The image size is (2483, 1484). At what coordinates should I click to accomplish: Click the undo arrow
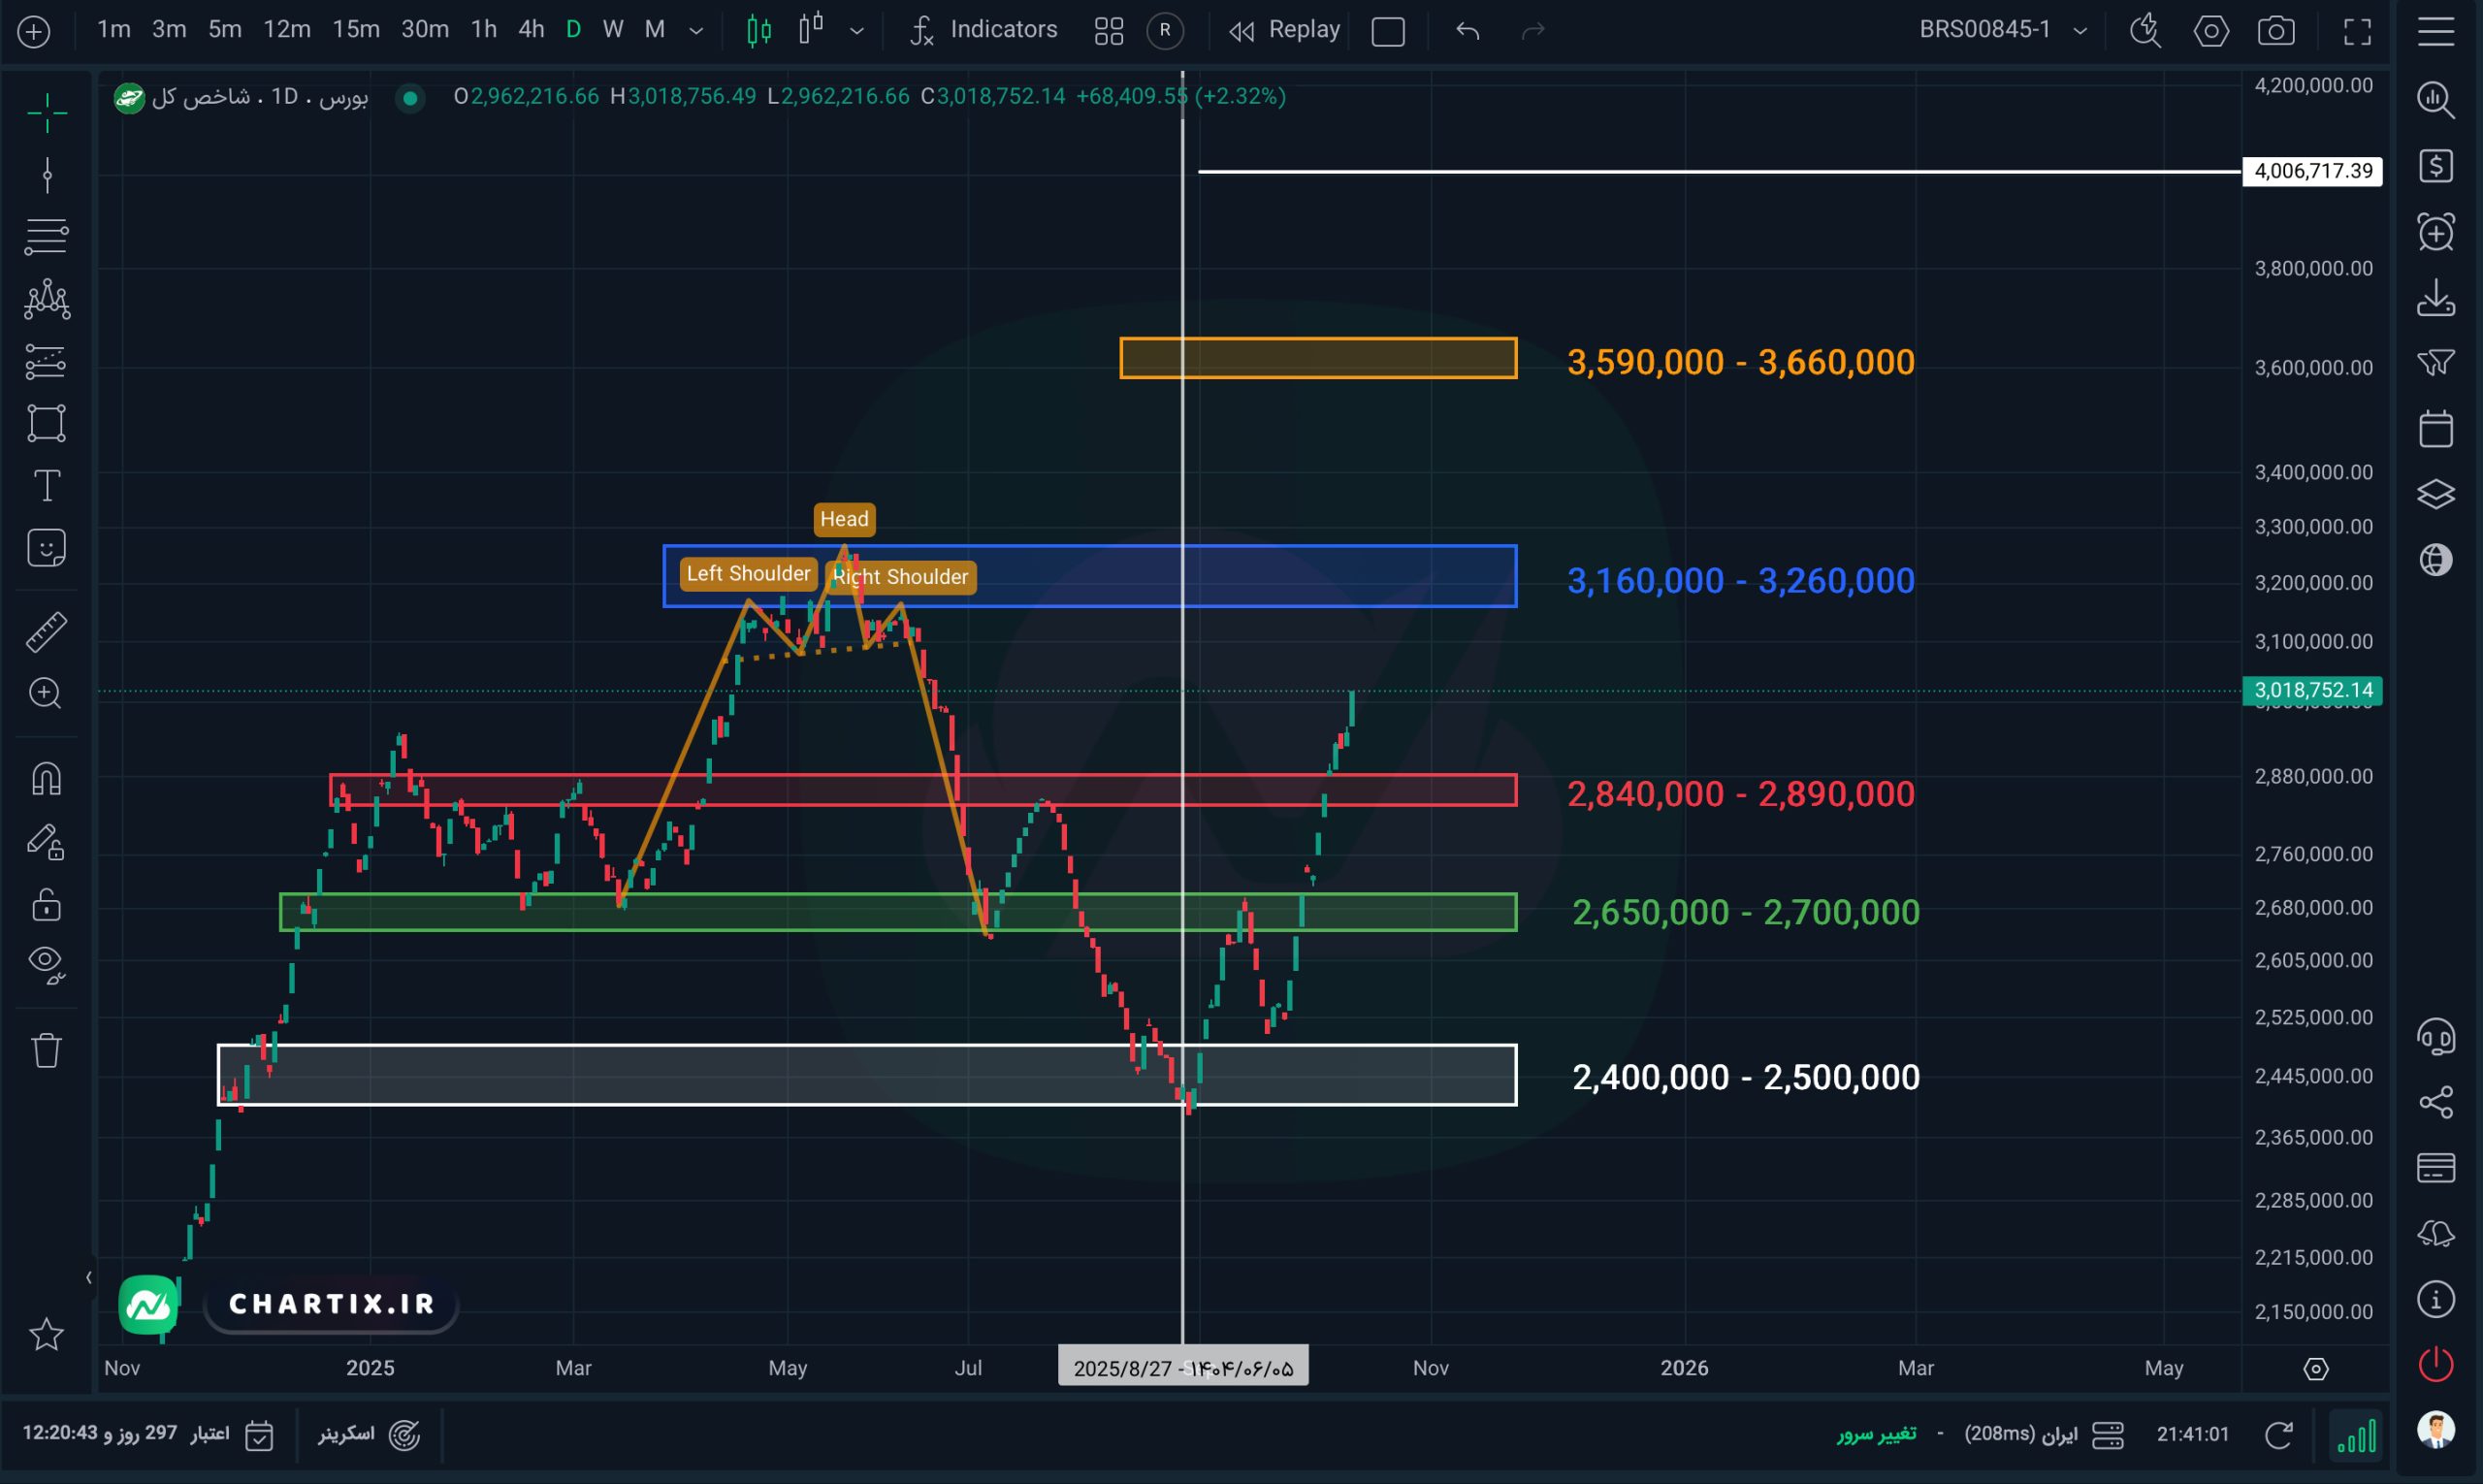(1467, 31)
